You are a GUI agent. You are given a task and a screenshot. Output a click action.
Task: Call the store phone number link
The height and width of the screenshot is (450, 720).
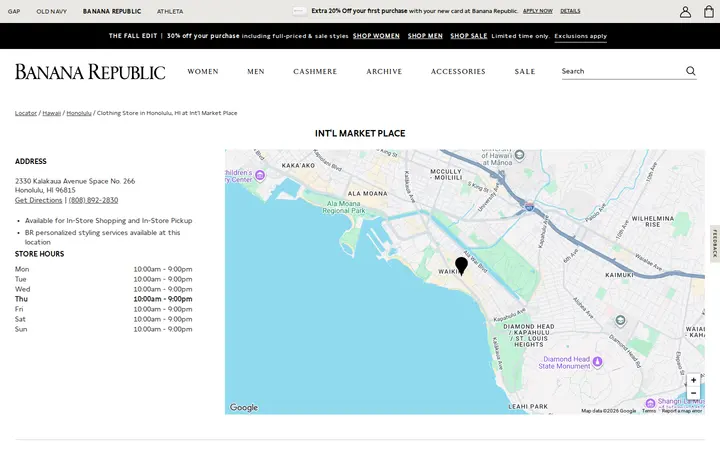tap(93, 200)
